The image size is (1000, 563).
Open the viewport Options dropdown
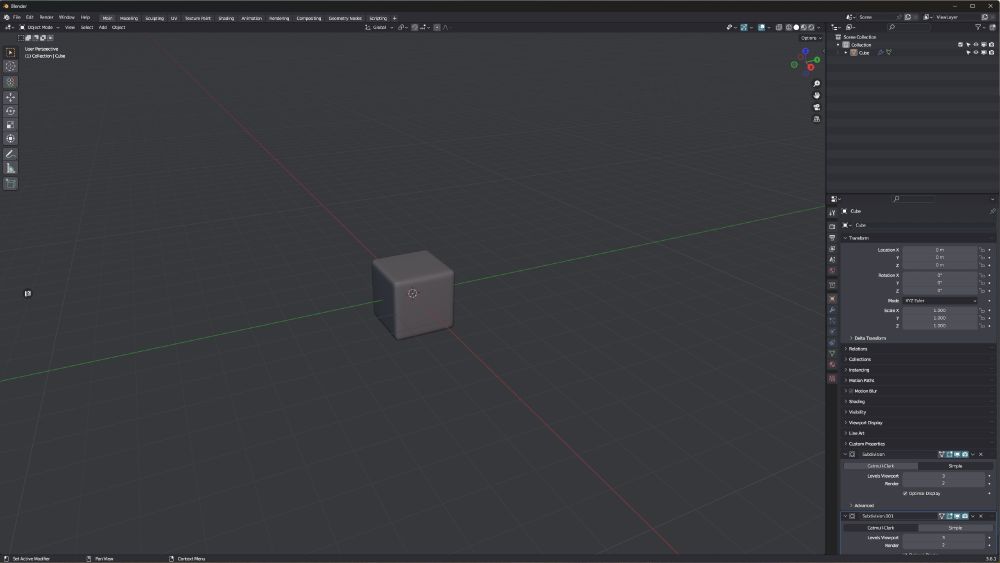coord(811,38)
